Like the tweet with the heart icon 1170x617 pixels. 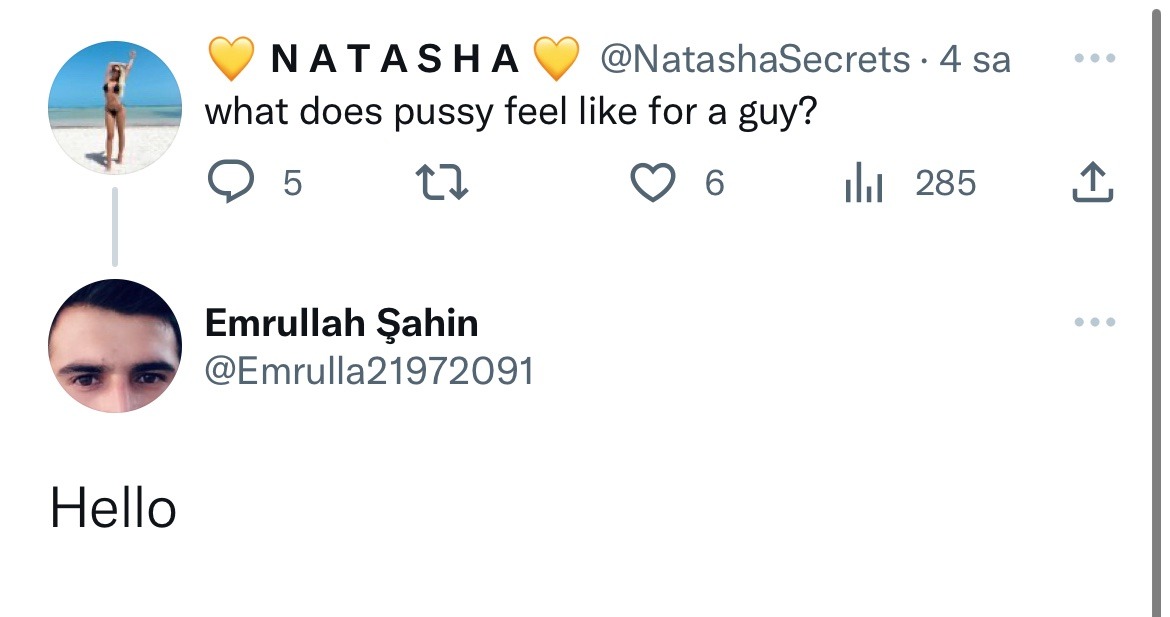(x=653, y=183)
